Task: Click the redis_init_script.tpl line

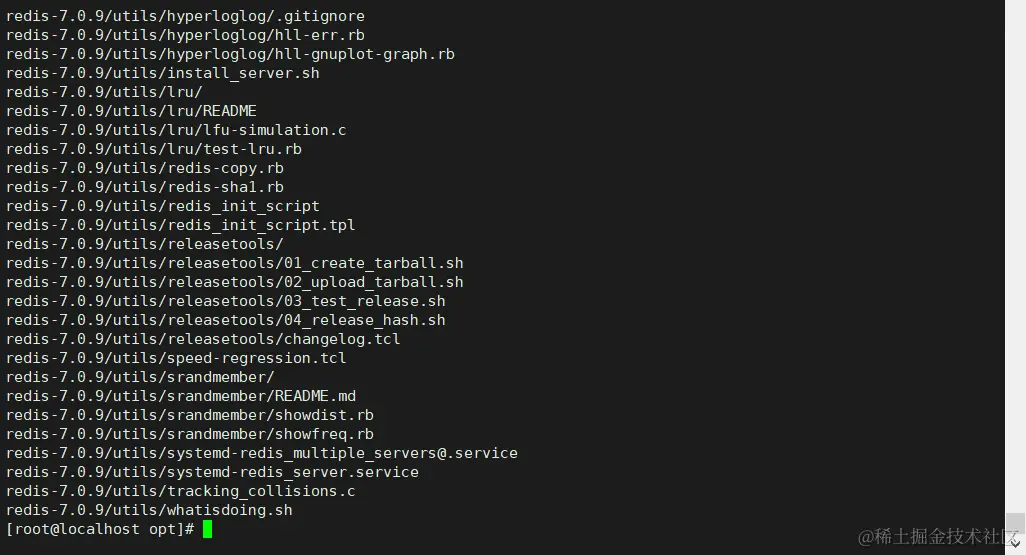Action: [x=180, y=225]
